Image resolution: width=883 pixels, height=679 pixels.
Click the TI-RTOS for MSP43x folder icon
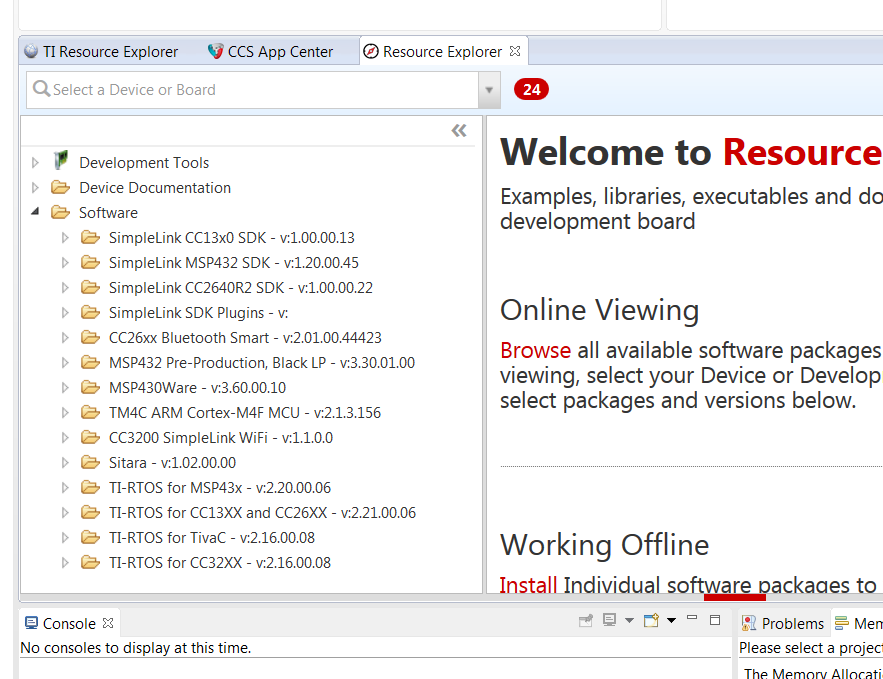(90, 487)
